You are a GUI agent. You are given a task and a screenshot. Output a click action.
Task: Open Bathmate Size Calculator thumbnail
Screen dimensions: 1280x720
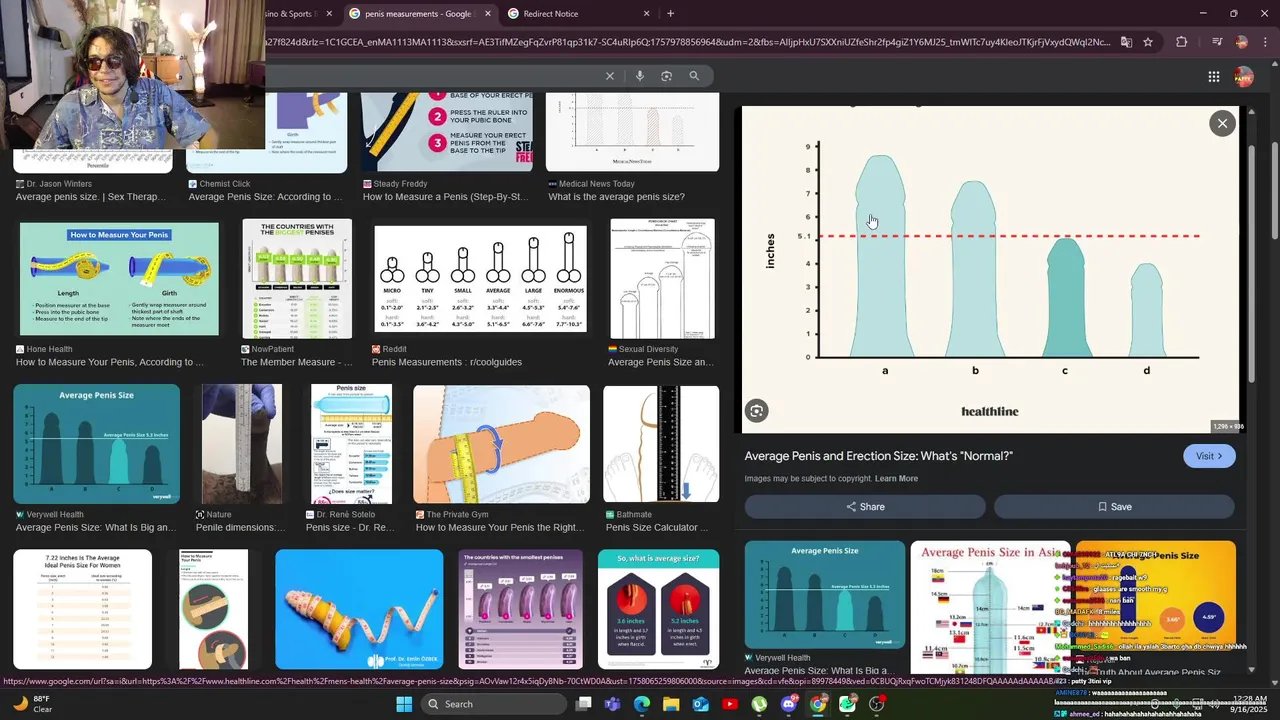(661, 444)
